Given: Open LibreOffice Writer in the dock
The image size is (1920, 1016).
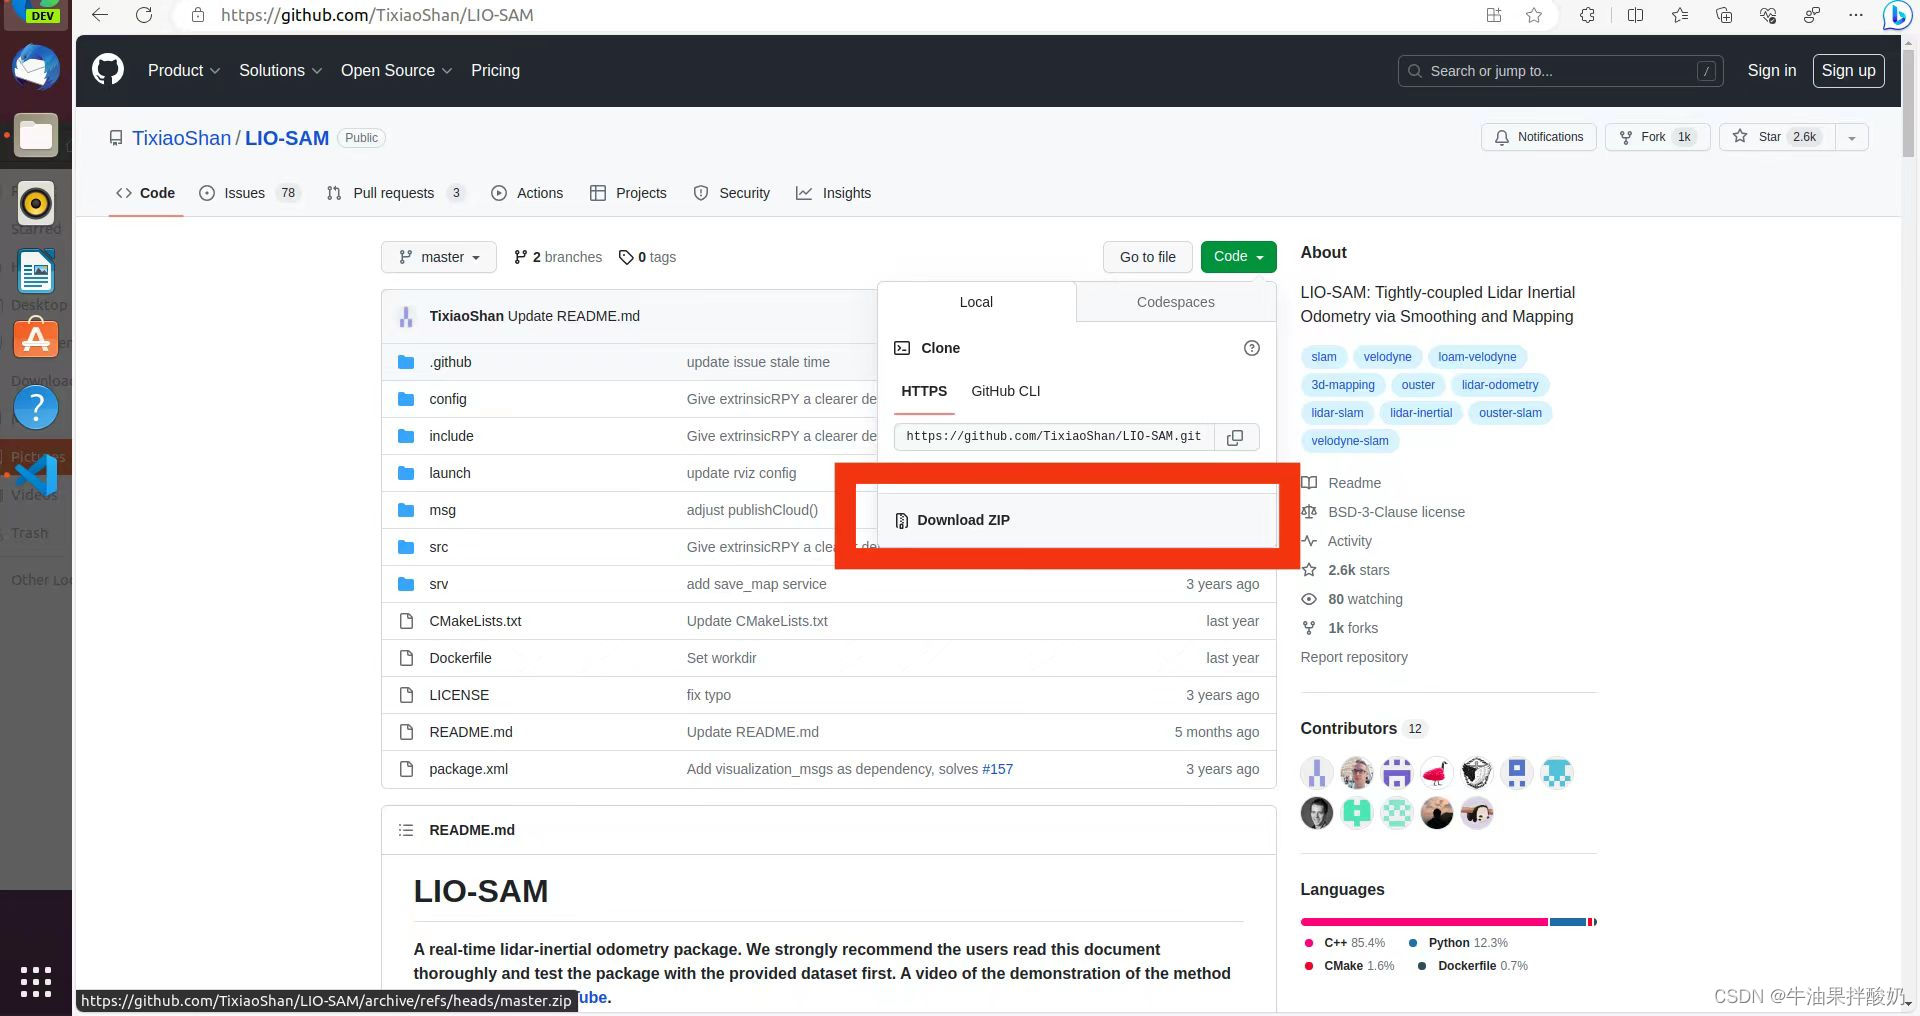Looking at the screenshot, I should coord(36,272).
